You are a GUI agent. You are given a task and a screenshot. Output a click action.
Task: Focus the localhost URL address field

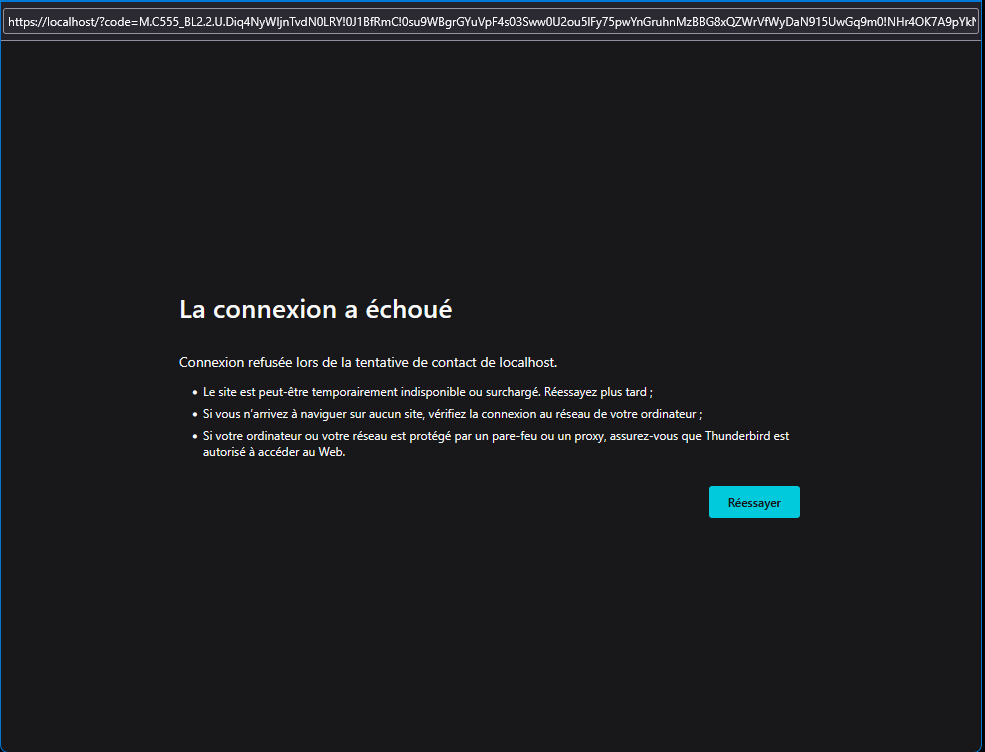click(491, 22)
